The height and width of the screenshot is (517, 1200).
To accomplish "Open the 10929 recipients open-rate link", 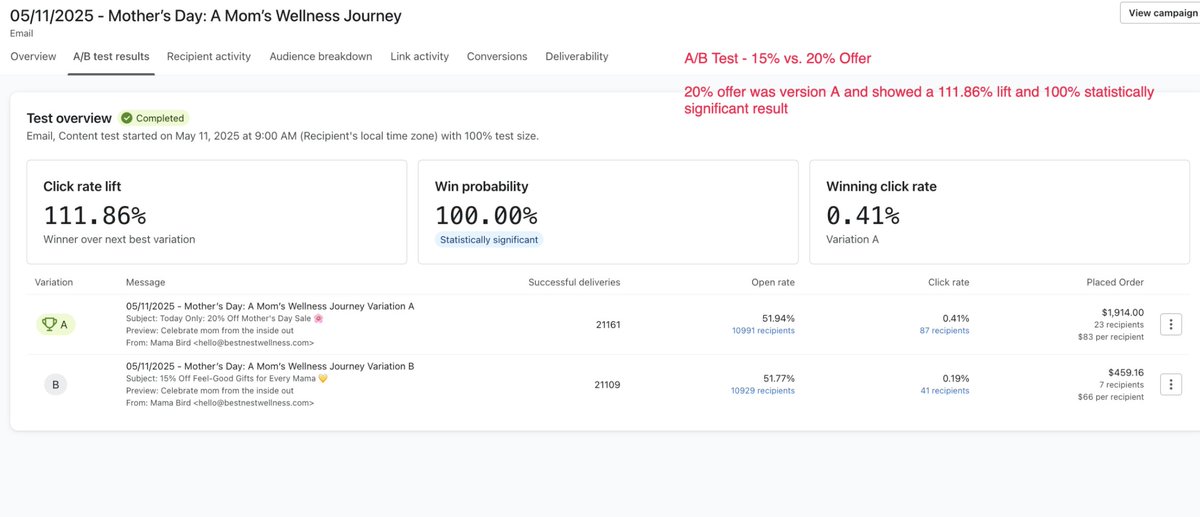I will pos(763,391).
